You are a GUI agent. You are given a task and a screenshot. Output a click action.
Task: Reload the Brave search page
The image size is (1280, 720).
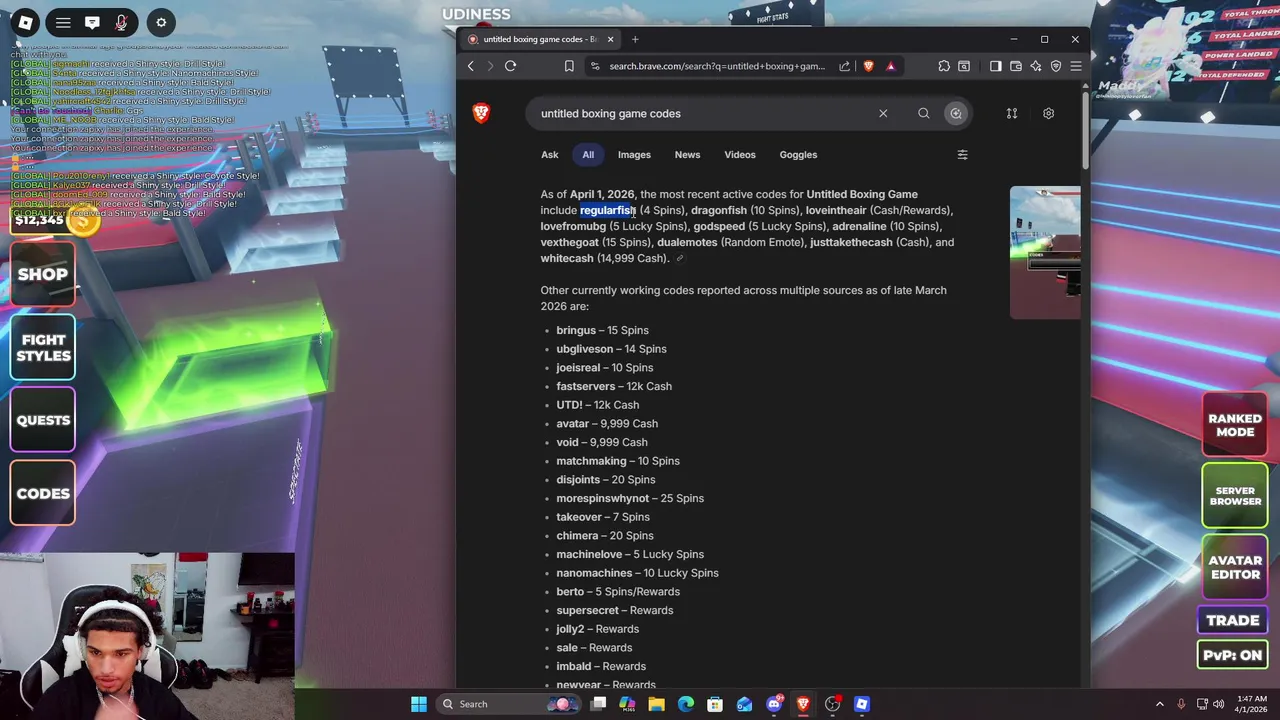pos(510,66)
